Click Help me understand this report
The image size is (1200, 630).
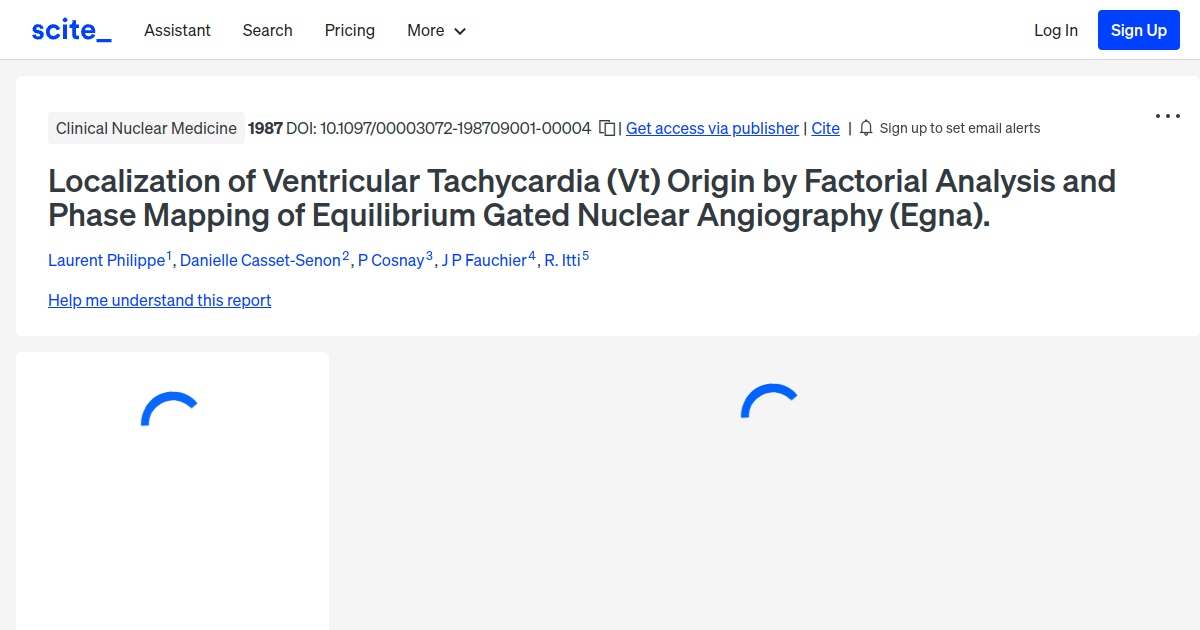click(x=159, y=300)
